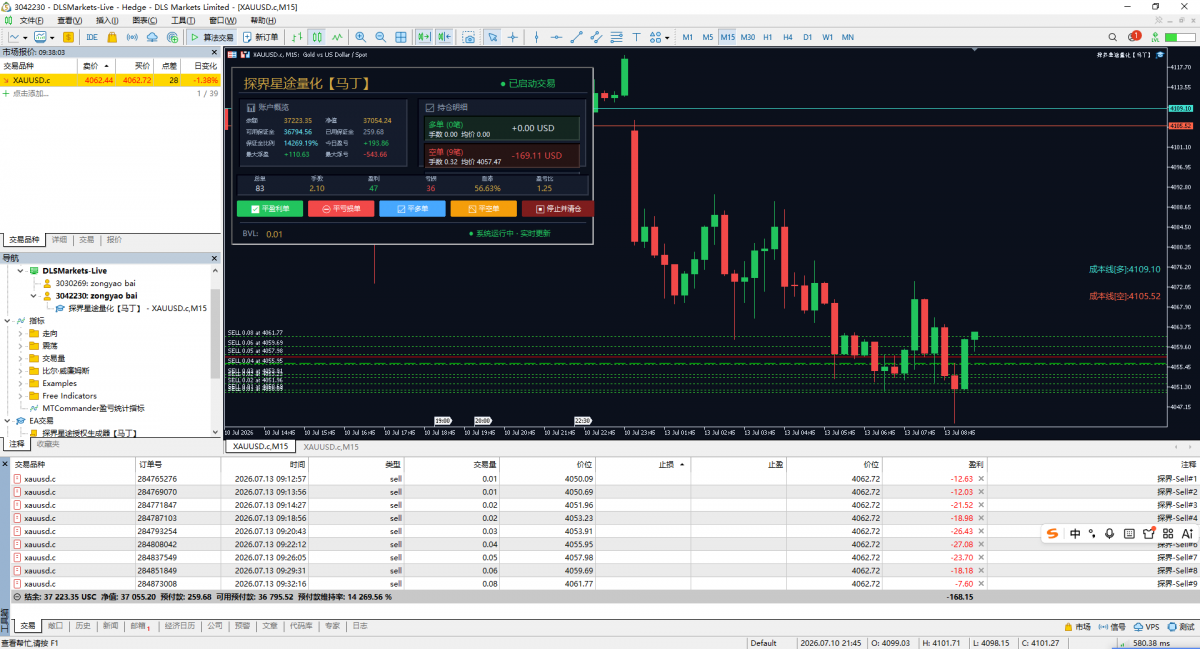Viewport: 1200px width, 649px height.
Task: Select the text label tool
Action: point(636,37)
